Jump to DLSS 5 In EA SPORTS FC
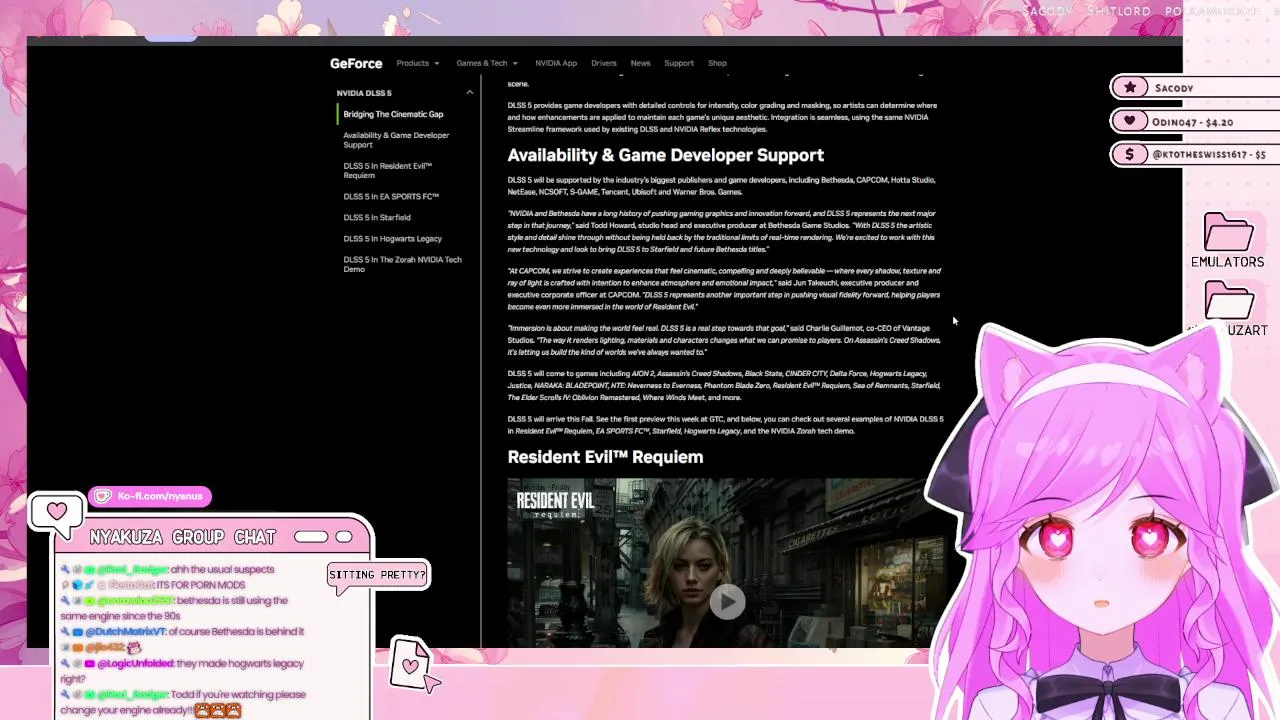 tap(391, 196)
